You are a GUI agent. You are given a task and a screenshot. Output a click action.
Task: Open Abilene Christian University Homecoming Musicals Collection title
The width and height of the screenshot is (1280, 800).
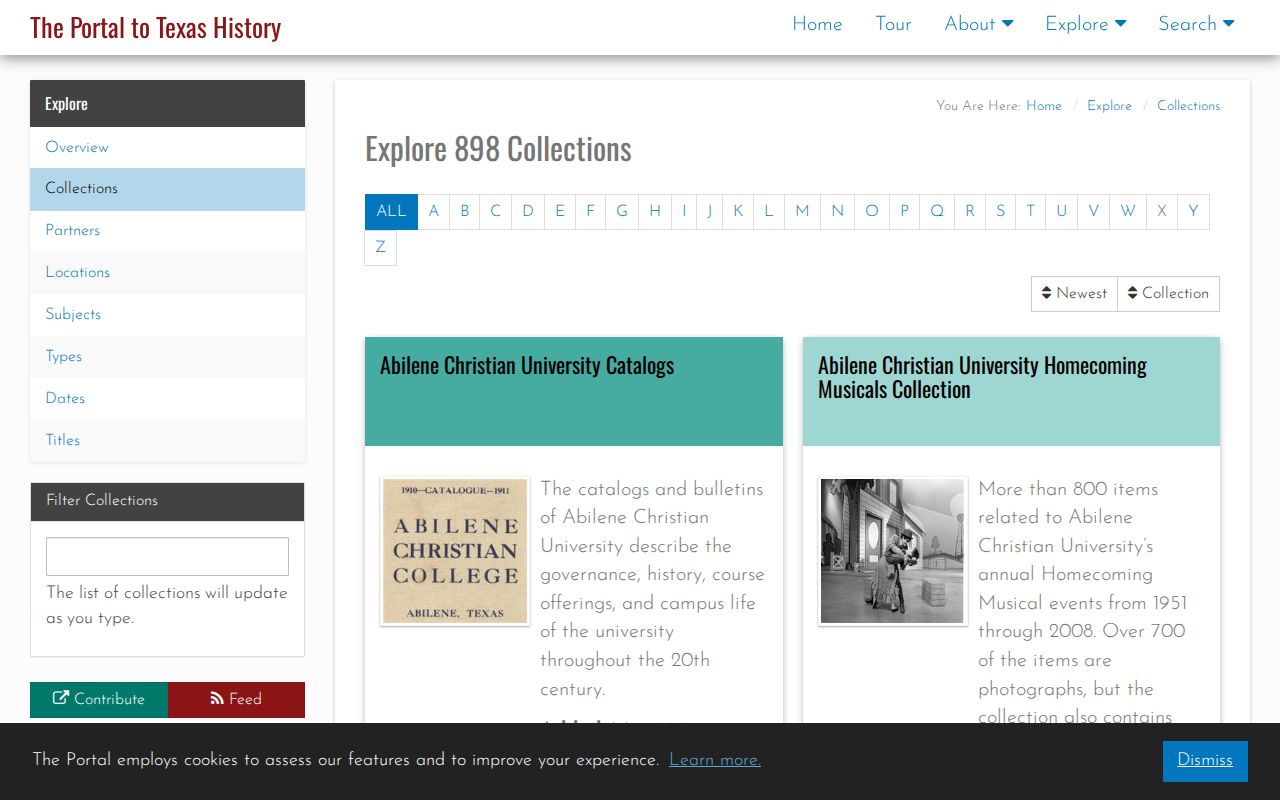[x=982, y=378]
